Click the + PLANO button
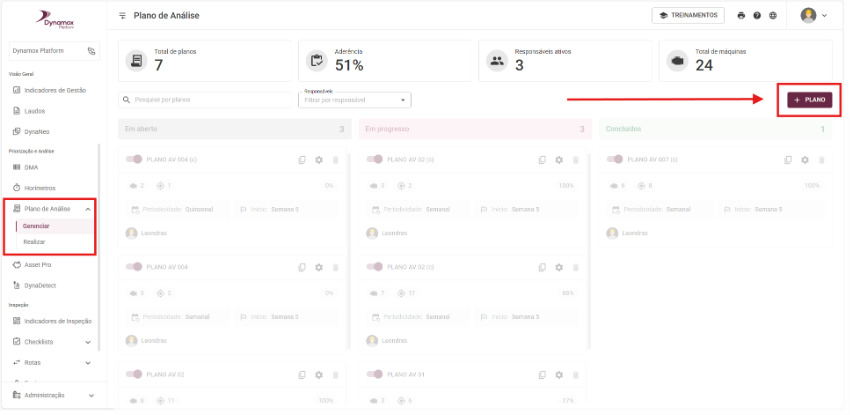This screenshot has height=415, width=850. tap(809, 100)
